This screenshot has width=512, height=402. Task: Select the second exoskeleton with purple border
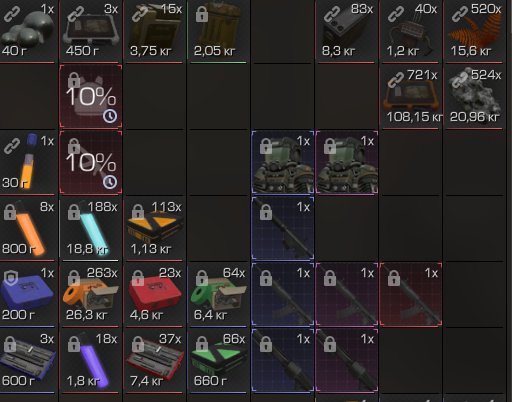347,162
